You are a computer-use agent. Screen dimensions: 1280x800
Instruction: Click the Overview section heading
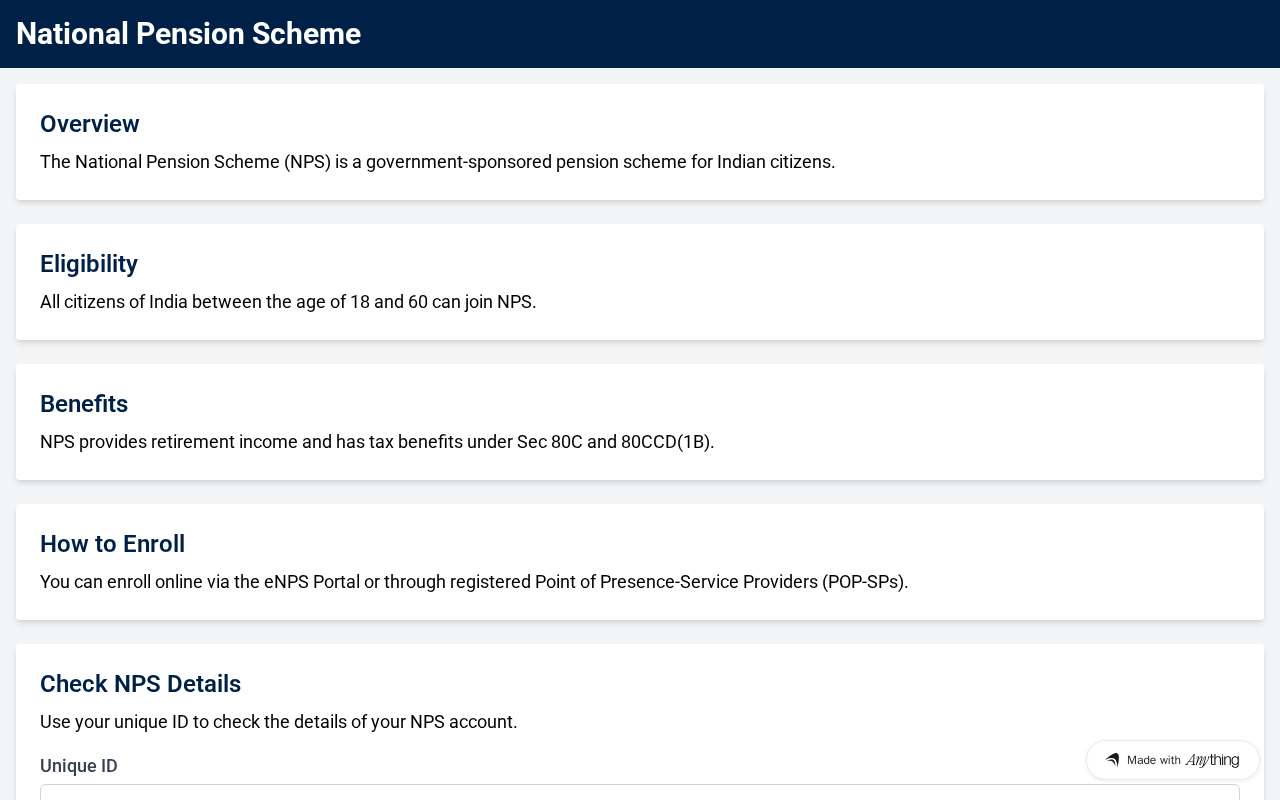coord(90,124)
